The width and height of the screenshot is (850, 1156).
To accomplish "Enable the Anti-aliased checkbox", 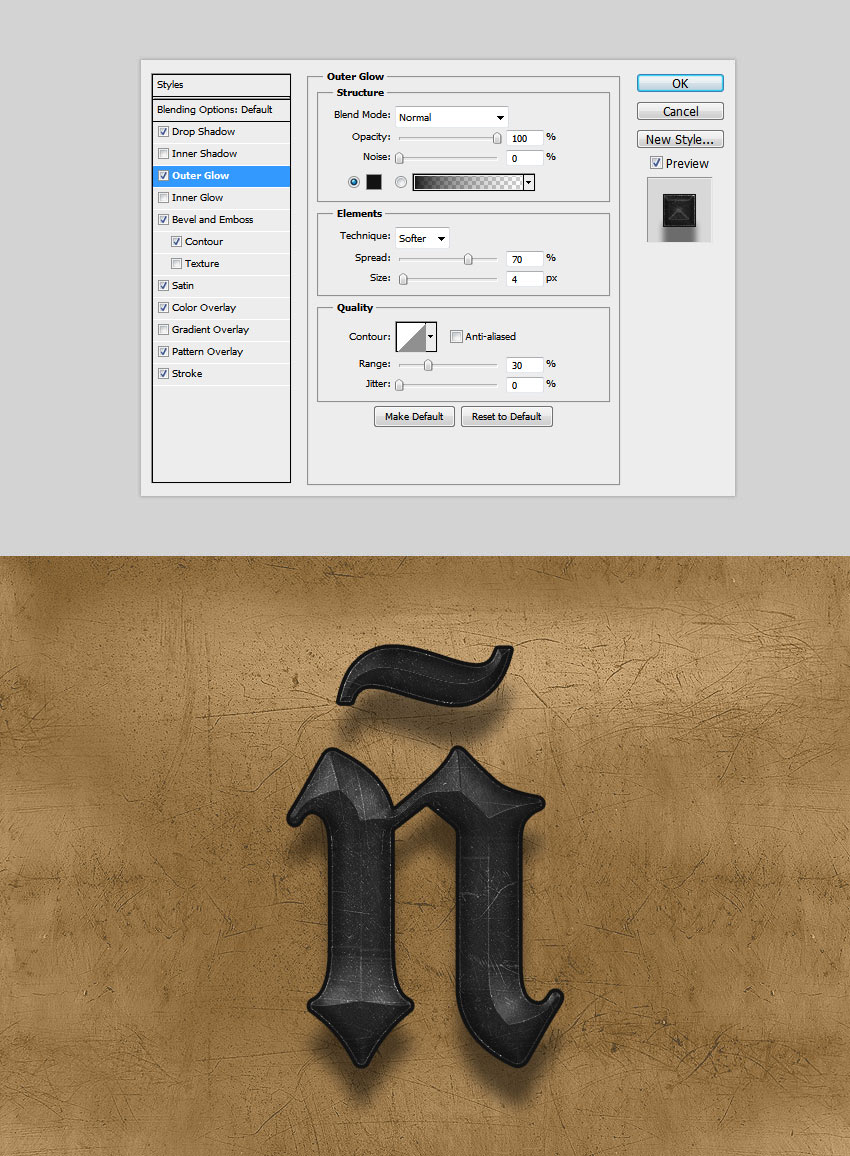I will pos(456,336).
